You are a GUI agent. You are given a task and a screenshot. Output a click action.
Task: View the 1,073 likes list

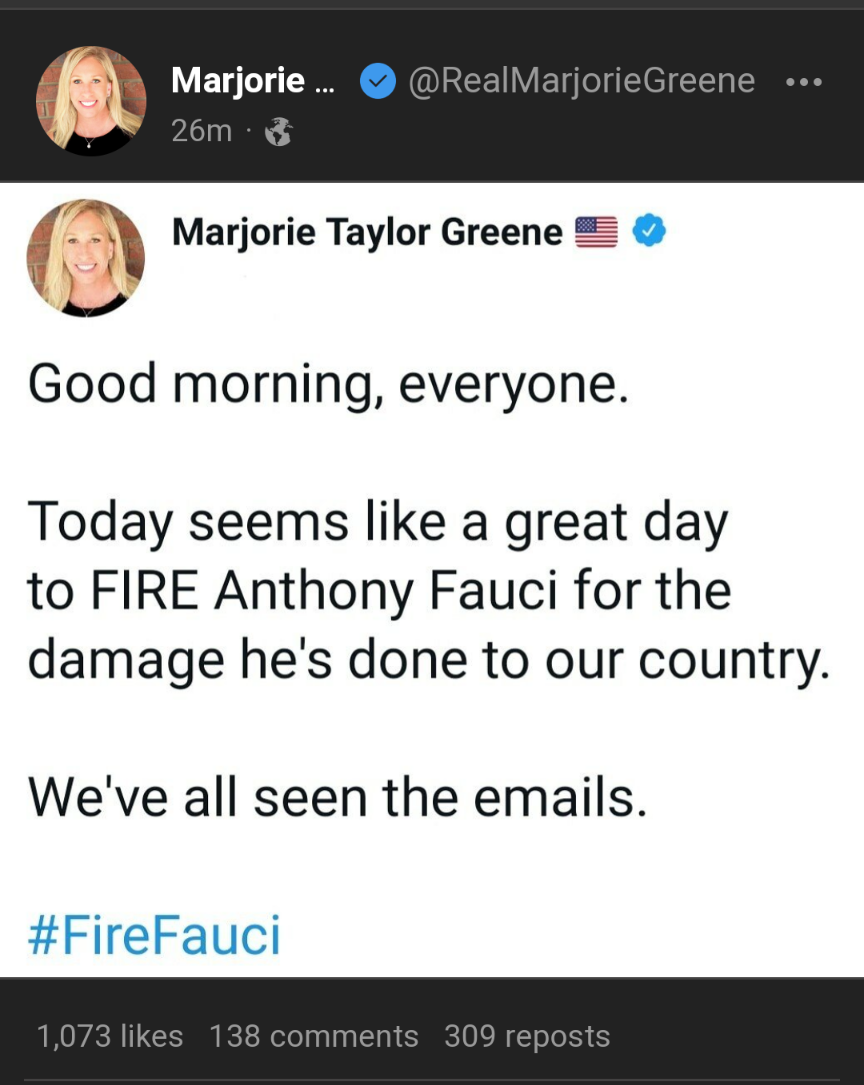coord(110,1036)
